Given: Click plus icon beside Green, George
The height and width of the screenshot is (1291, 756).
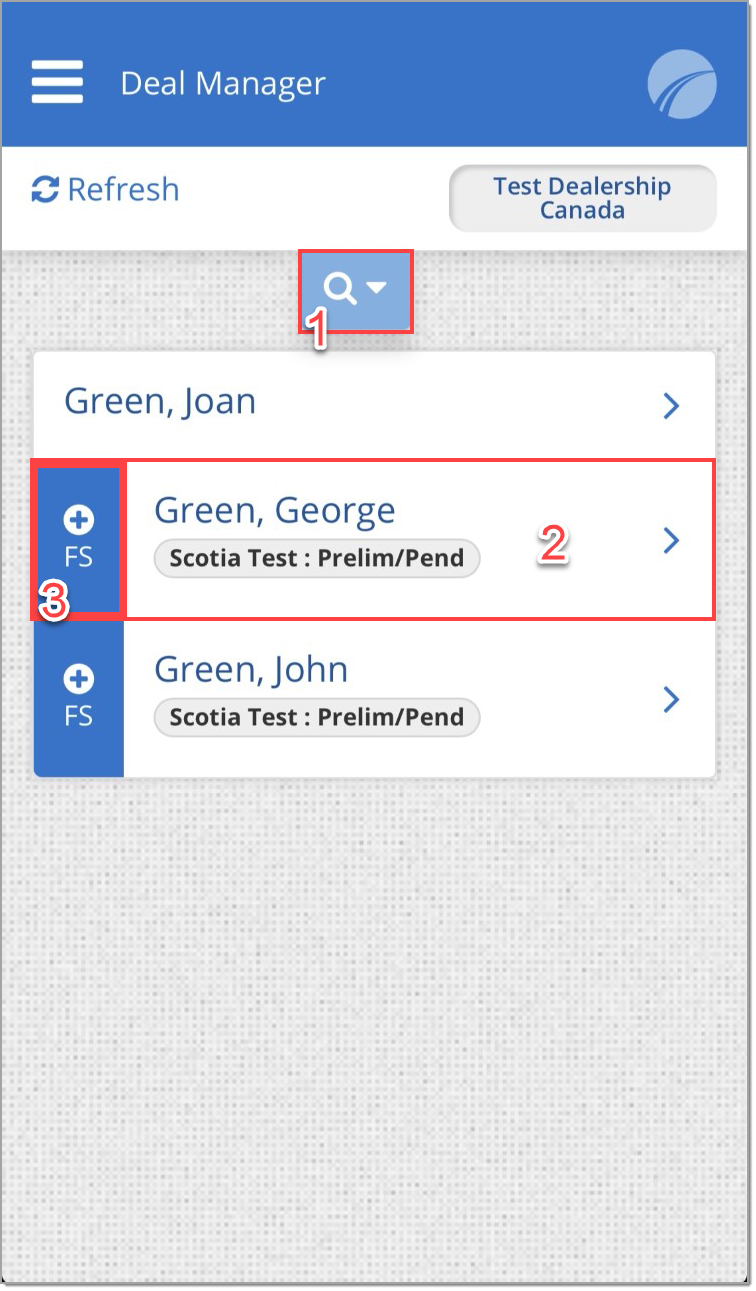Looking at the screenshot, I should 79,520.
